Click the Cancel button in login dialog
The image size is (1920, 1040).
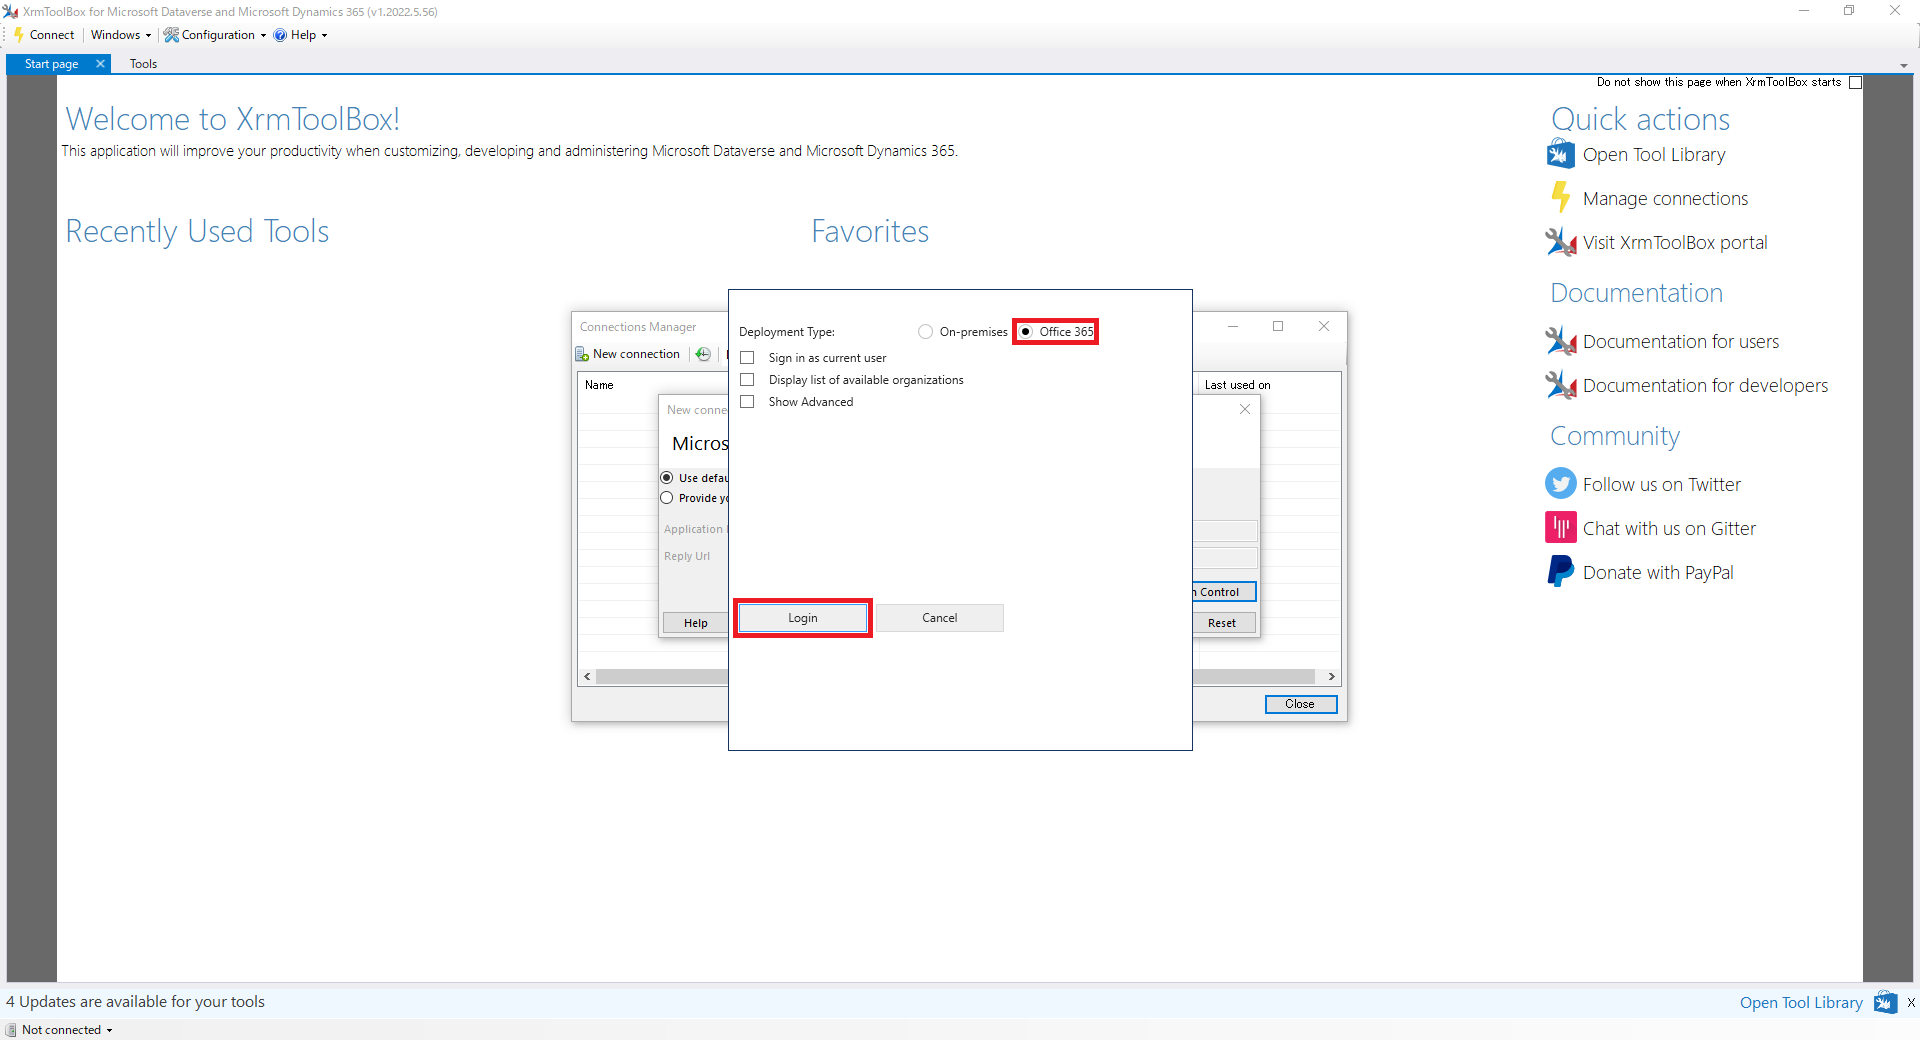click(939, 618)
